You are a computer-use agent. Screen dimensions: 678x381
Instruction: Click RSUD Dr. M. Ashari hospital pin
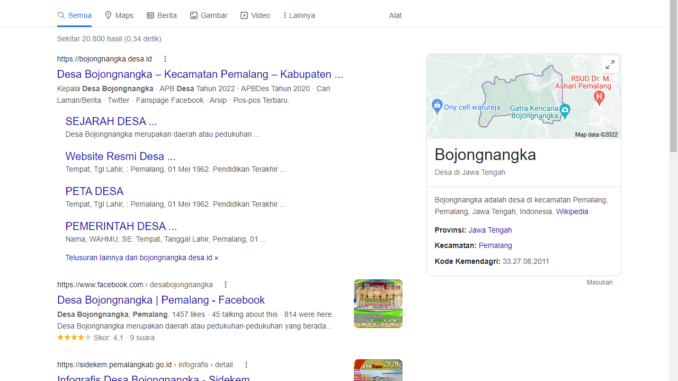click(x=599, y=97)
